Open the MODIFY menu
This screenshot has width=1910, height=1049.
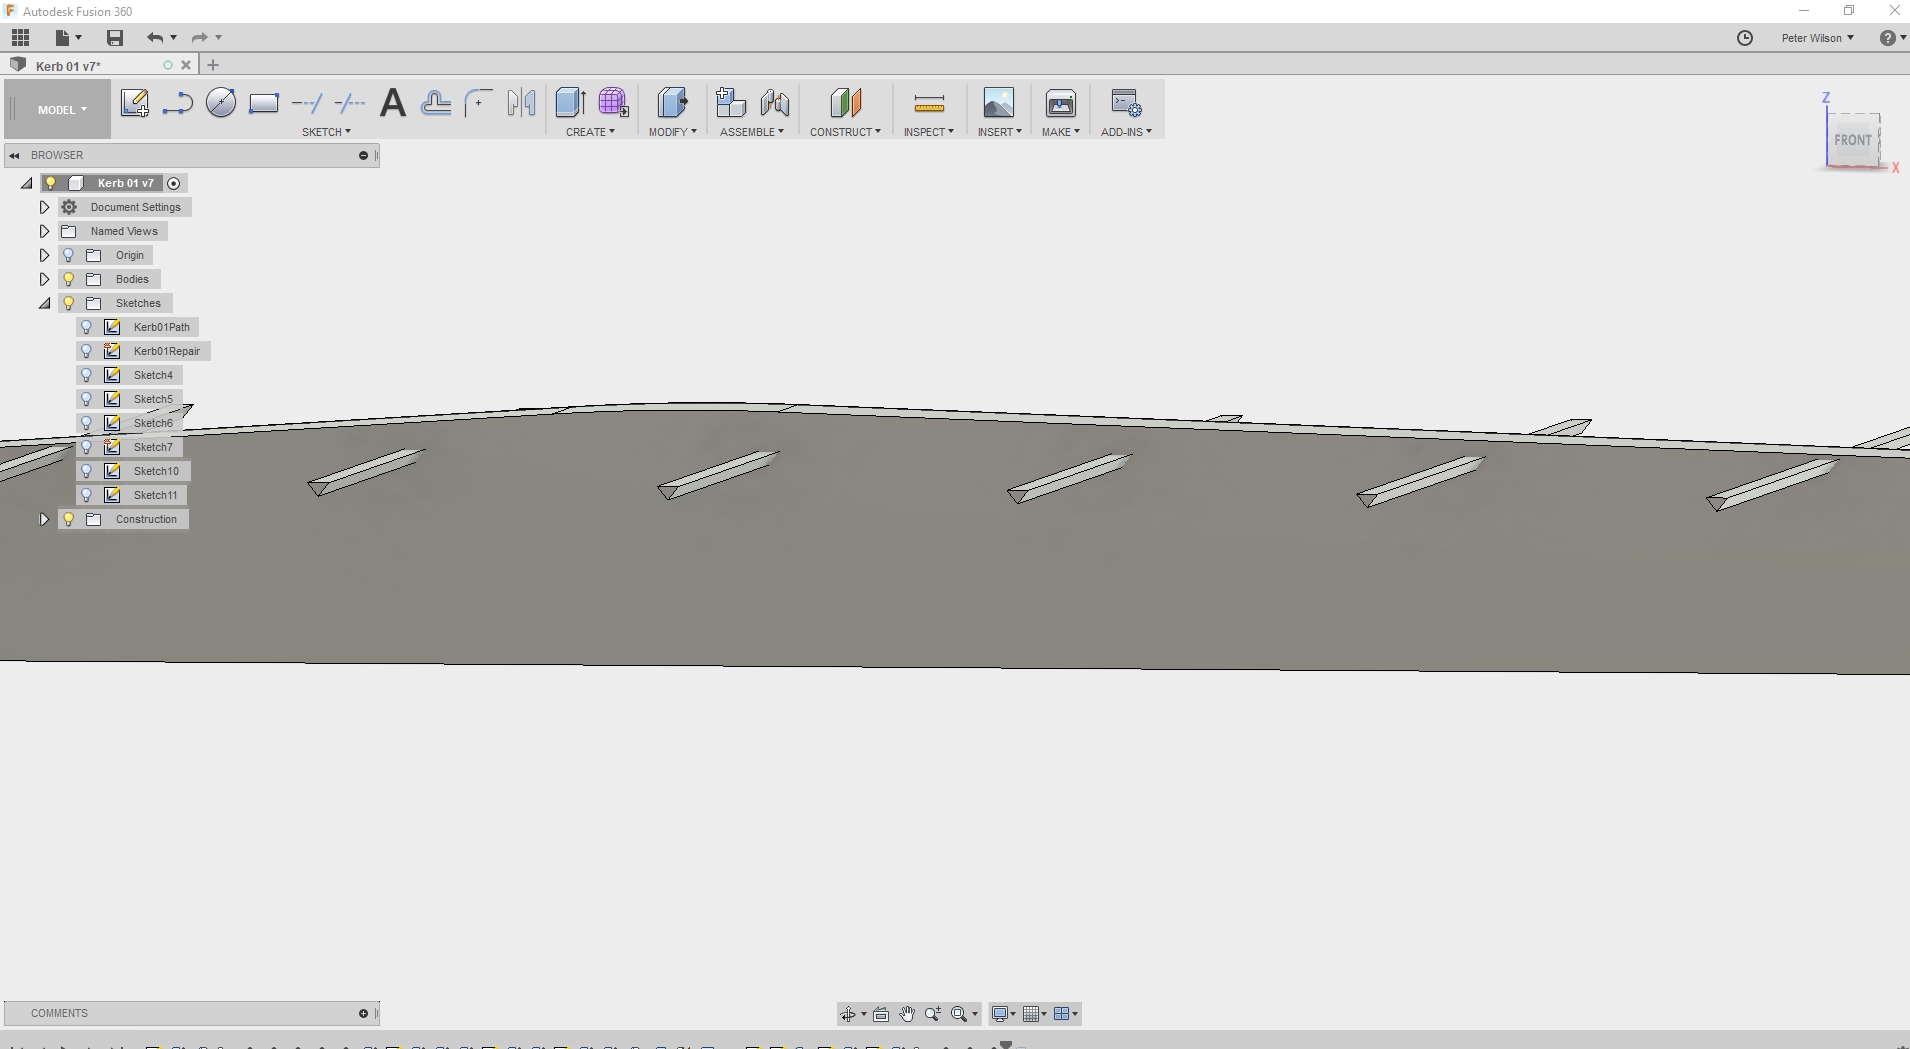coord(672,132)
